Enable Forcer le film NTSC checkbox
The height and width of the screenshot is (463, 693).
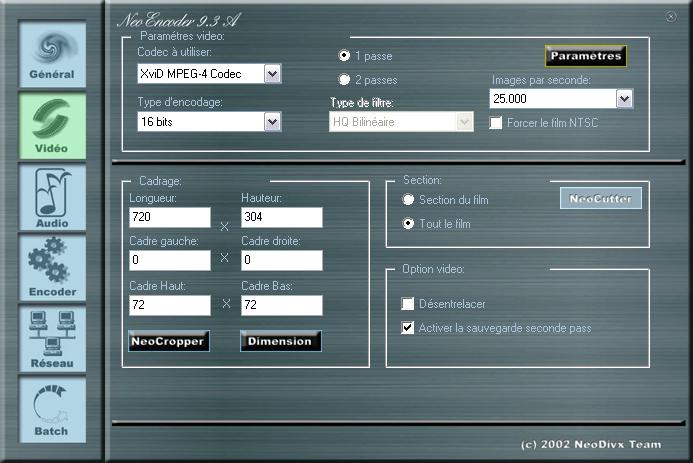click(x=496, y=122)
